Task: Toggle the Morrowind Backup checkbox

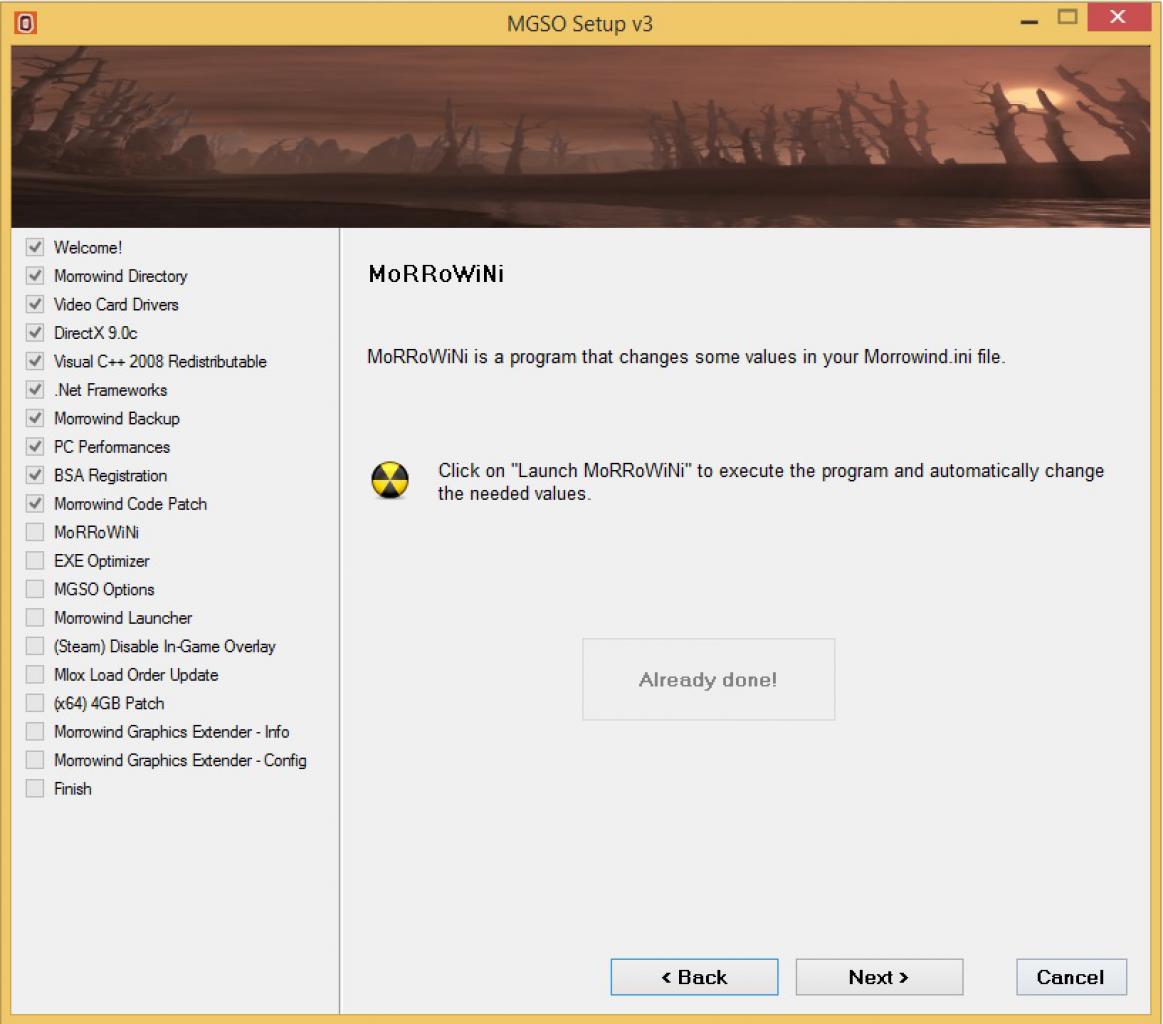Action: (x=35, y=418)
